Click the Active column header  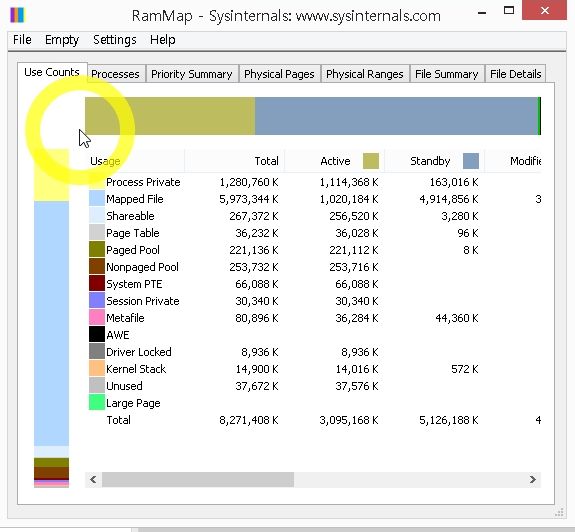point(334,161)
